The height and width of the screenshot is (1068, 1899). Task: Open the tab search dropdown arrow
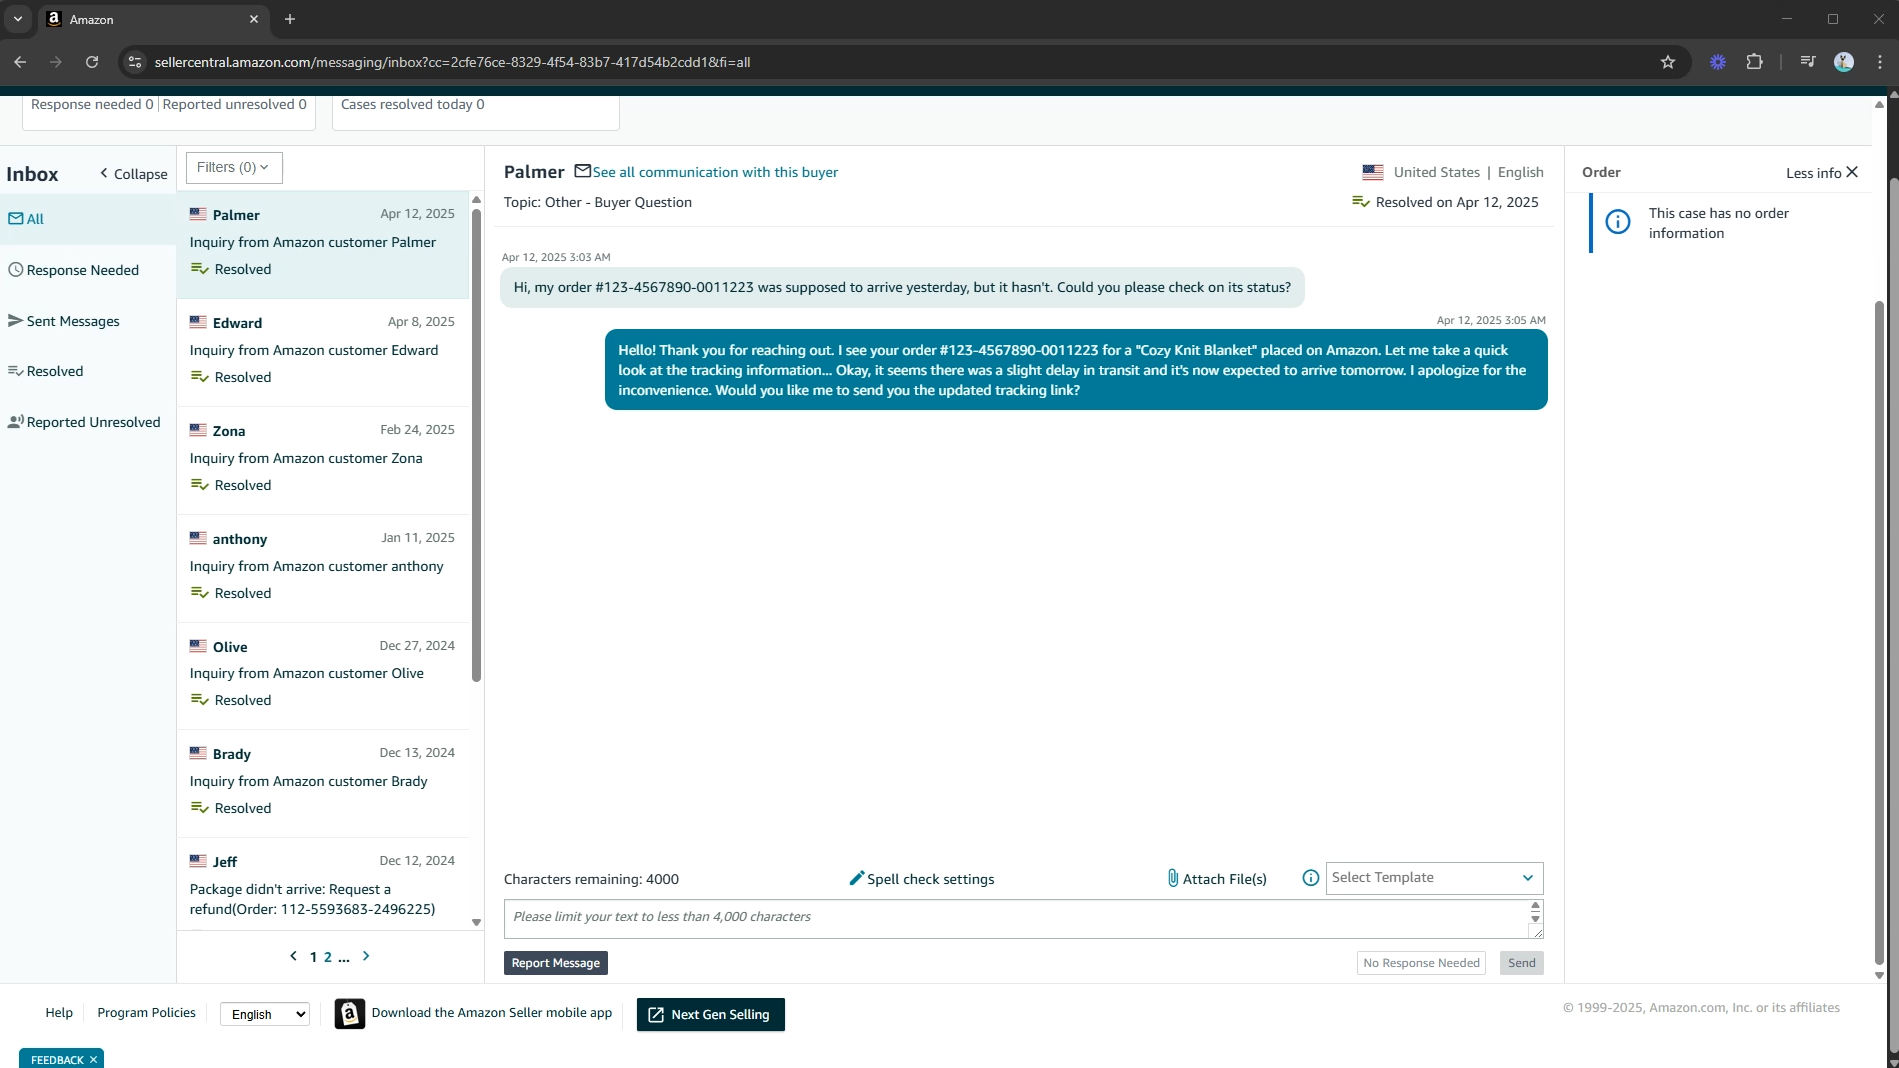click(17, 19)
